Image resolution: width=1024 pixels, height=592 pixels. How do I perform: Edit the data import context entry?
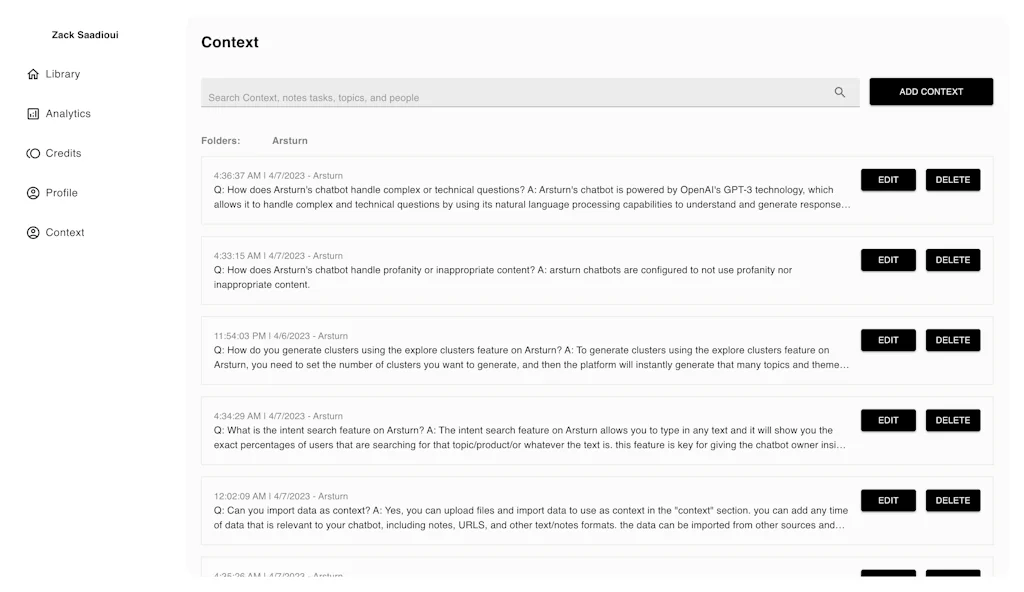(x=888, y=500)
